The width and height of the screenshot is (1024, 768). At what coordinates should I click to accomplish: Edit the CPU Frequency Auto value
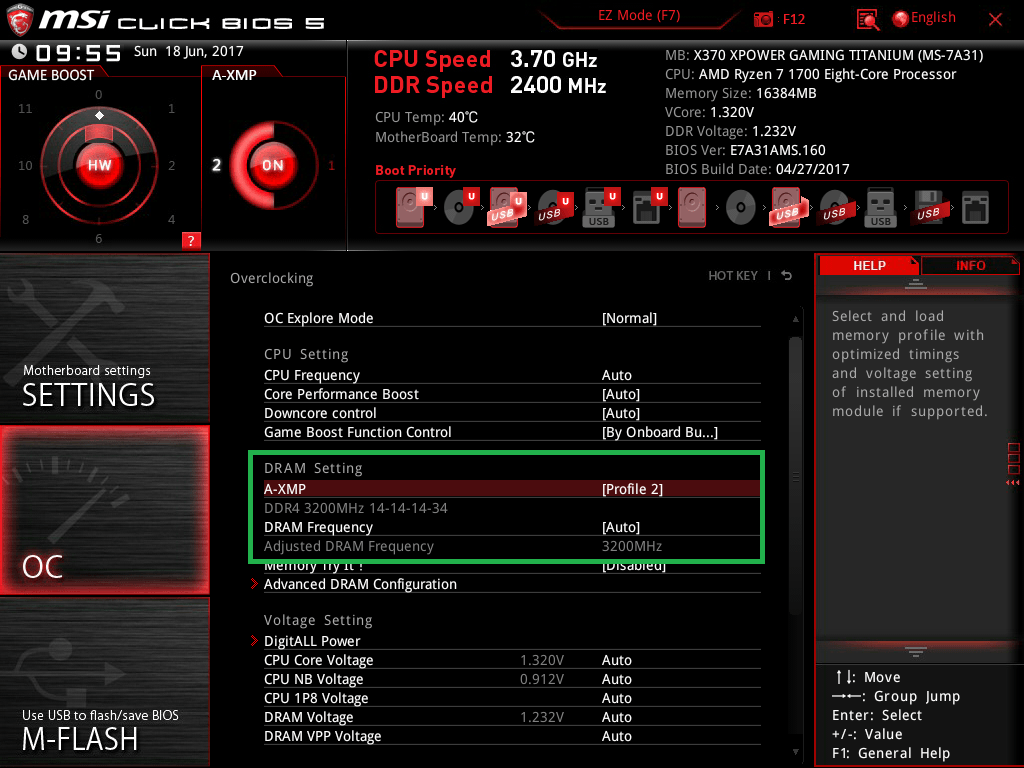[x=616, y=376]
